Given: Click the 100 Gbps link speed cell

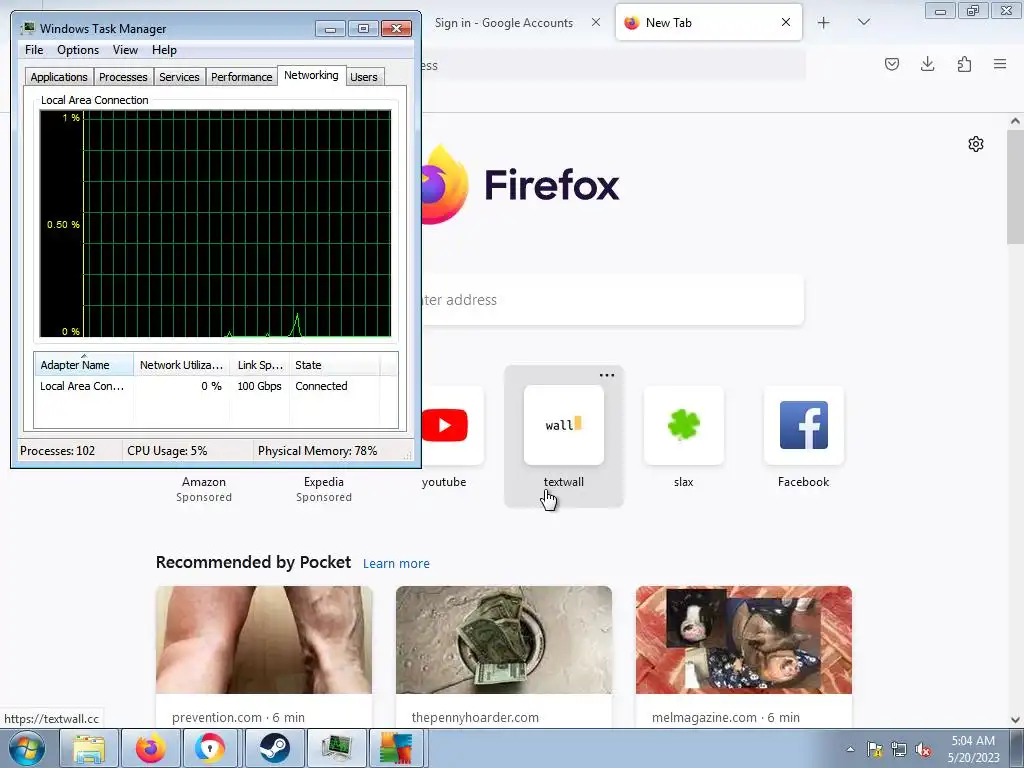Looking at the screenshot, I should click(x=259, y=386).
